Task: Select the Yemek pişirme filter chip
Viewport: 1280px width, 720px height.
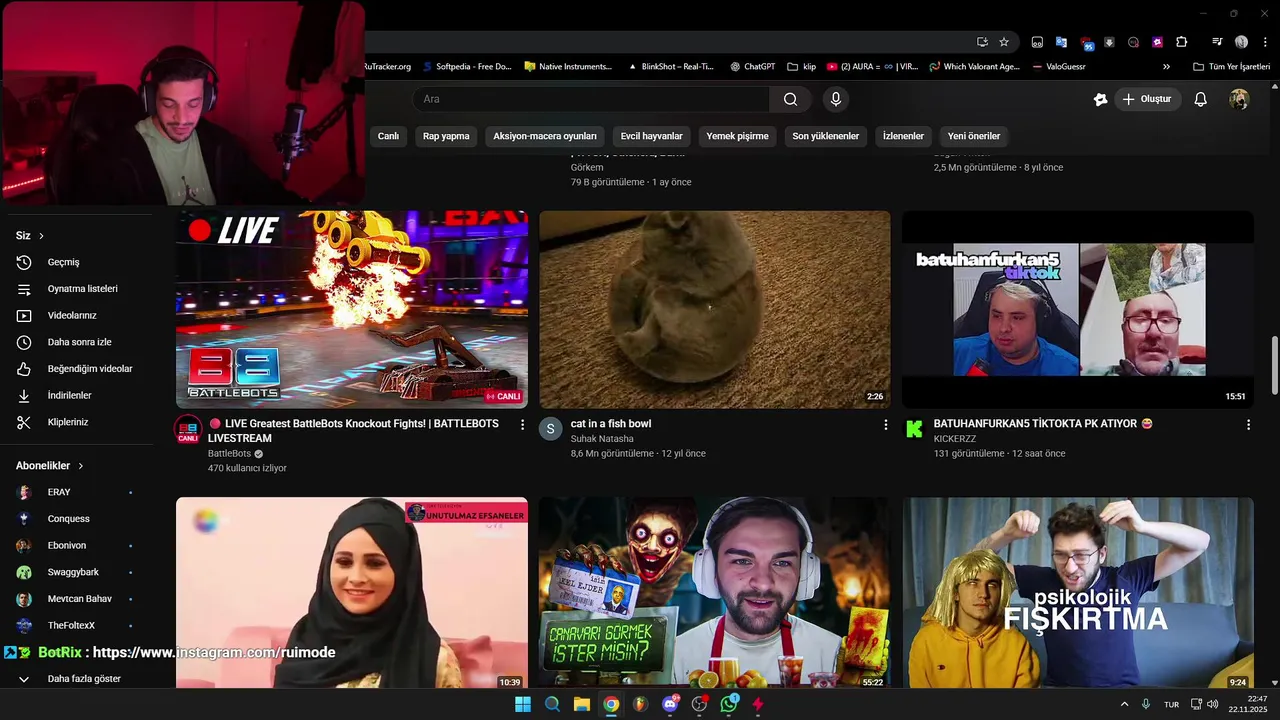Action: [737, 136]
